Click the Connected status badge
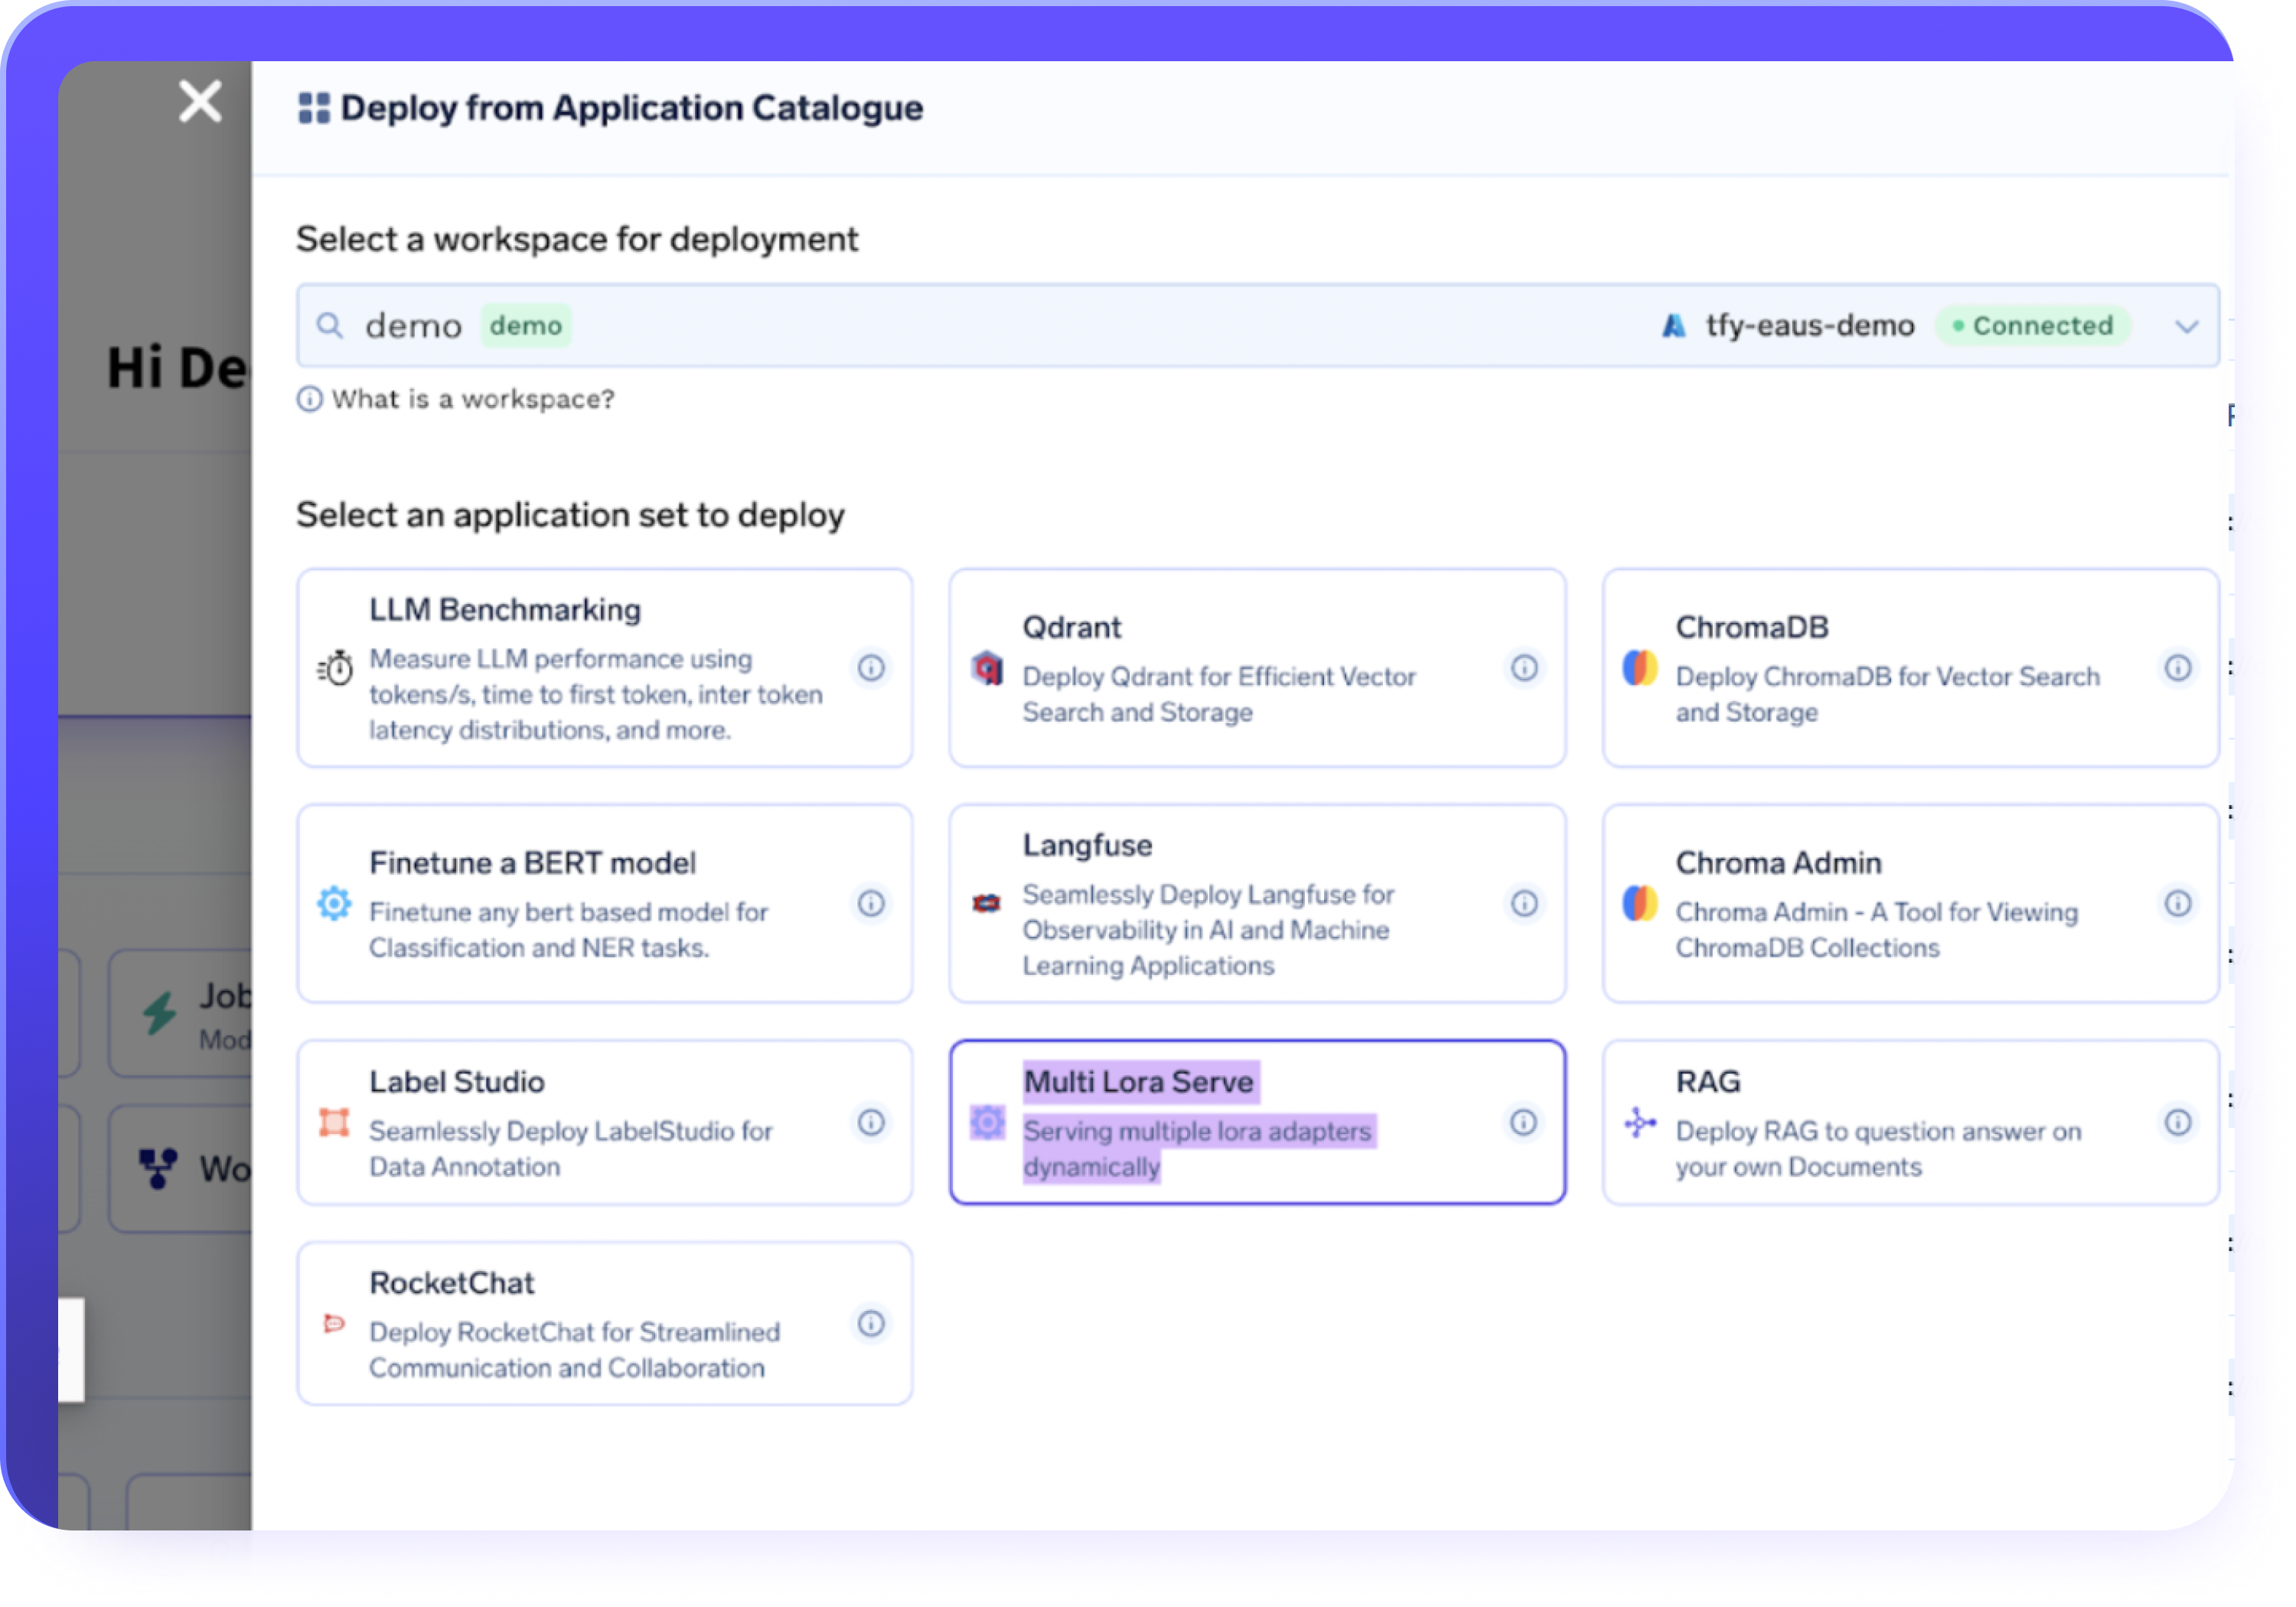The height and width of the screenshot is (1607, 2296). click(2034, 325)
